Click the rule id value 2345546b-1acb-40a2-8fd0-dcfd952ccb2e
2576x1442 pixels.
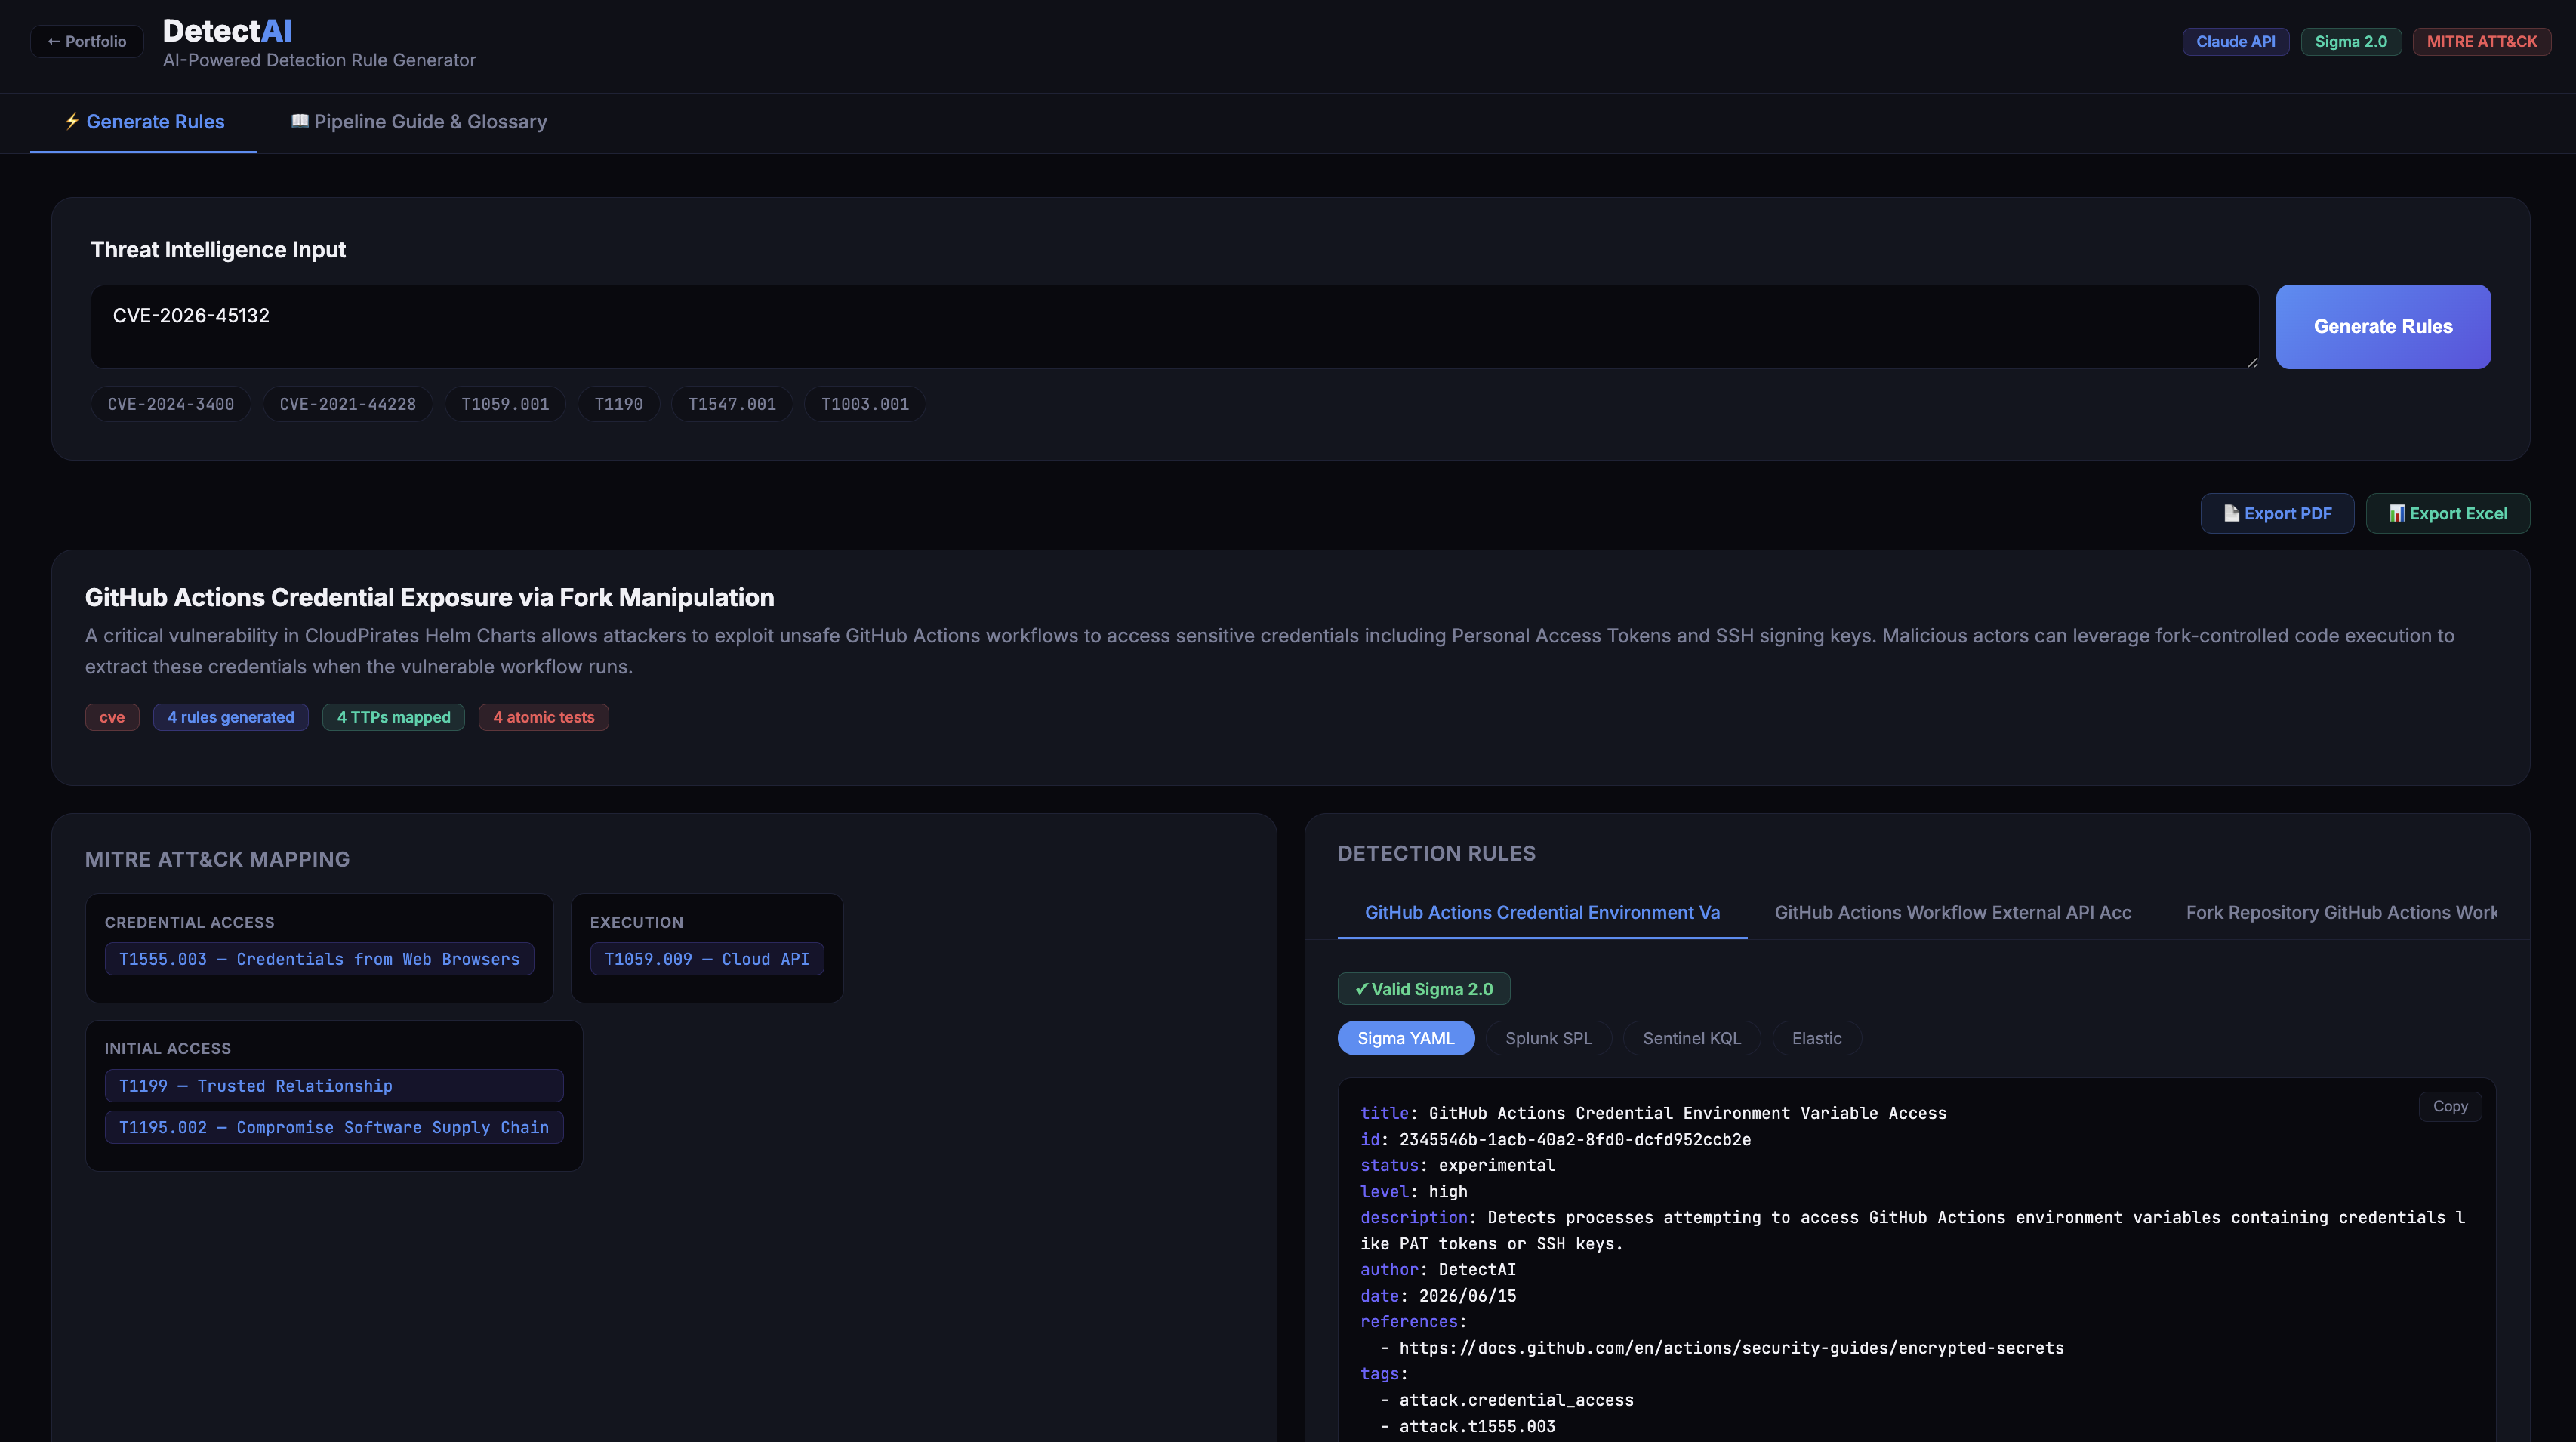pyautogui.click(x=1574, y=1140)
